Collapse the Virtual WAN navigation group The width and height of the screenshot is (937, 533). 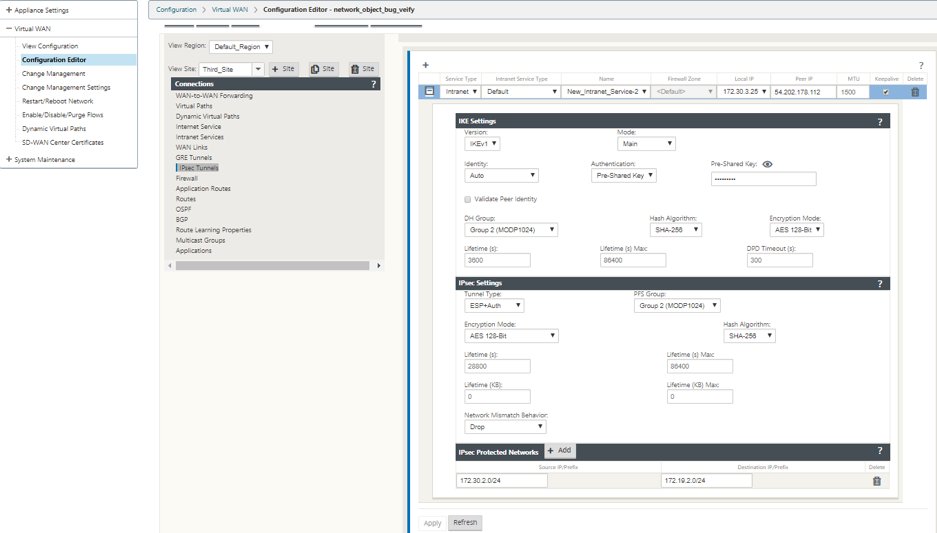pos(9,28)
